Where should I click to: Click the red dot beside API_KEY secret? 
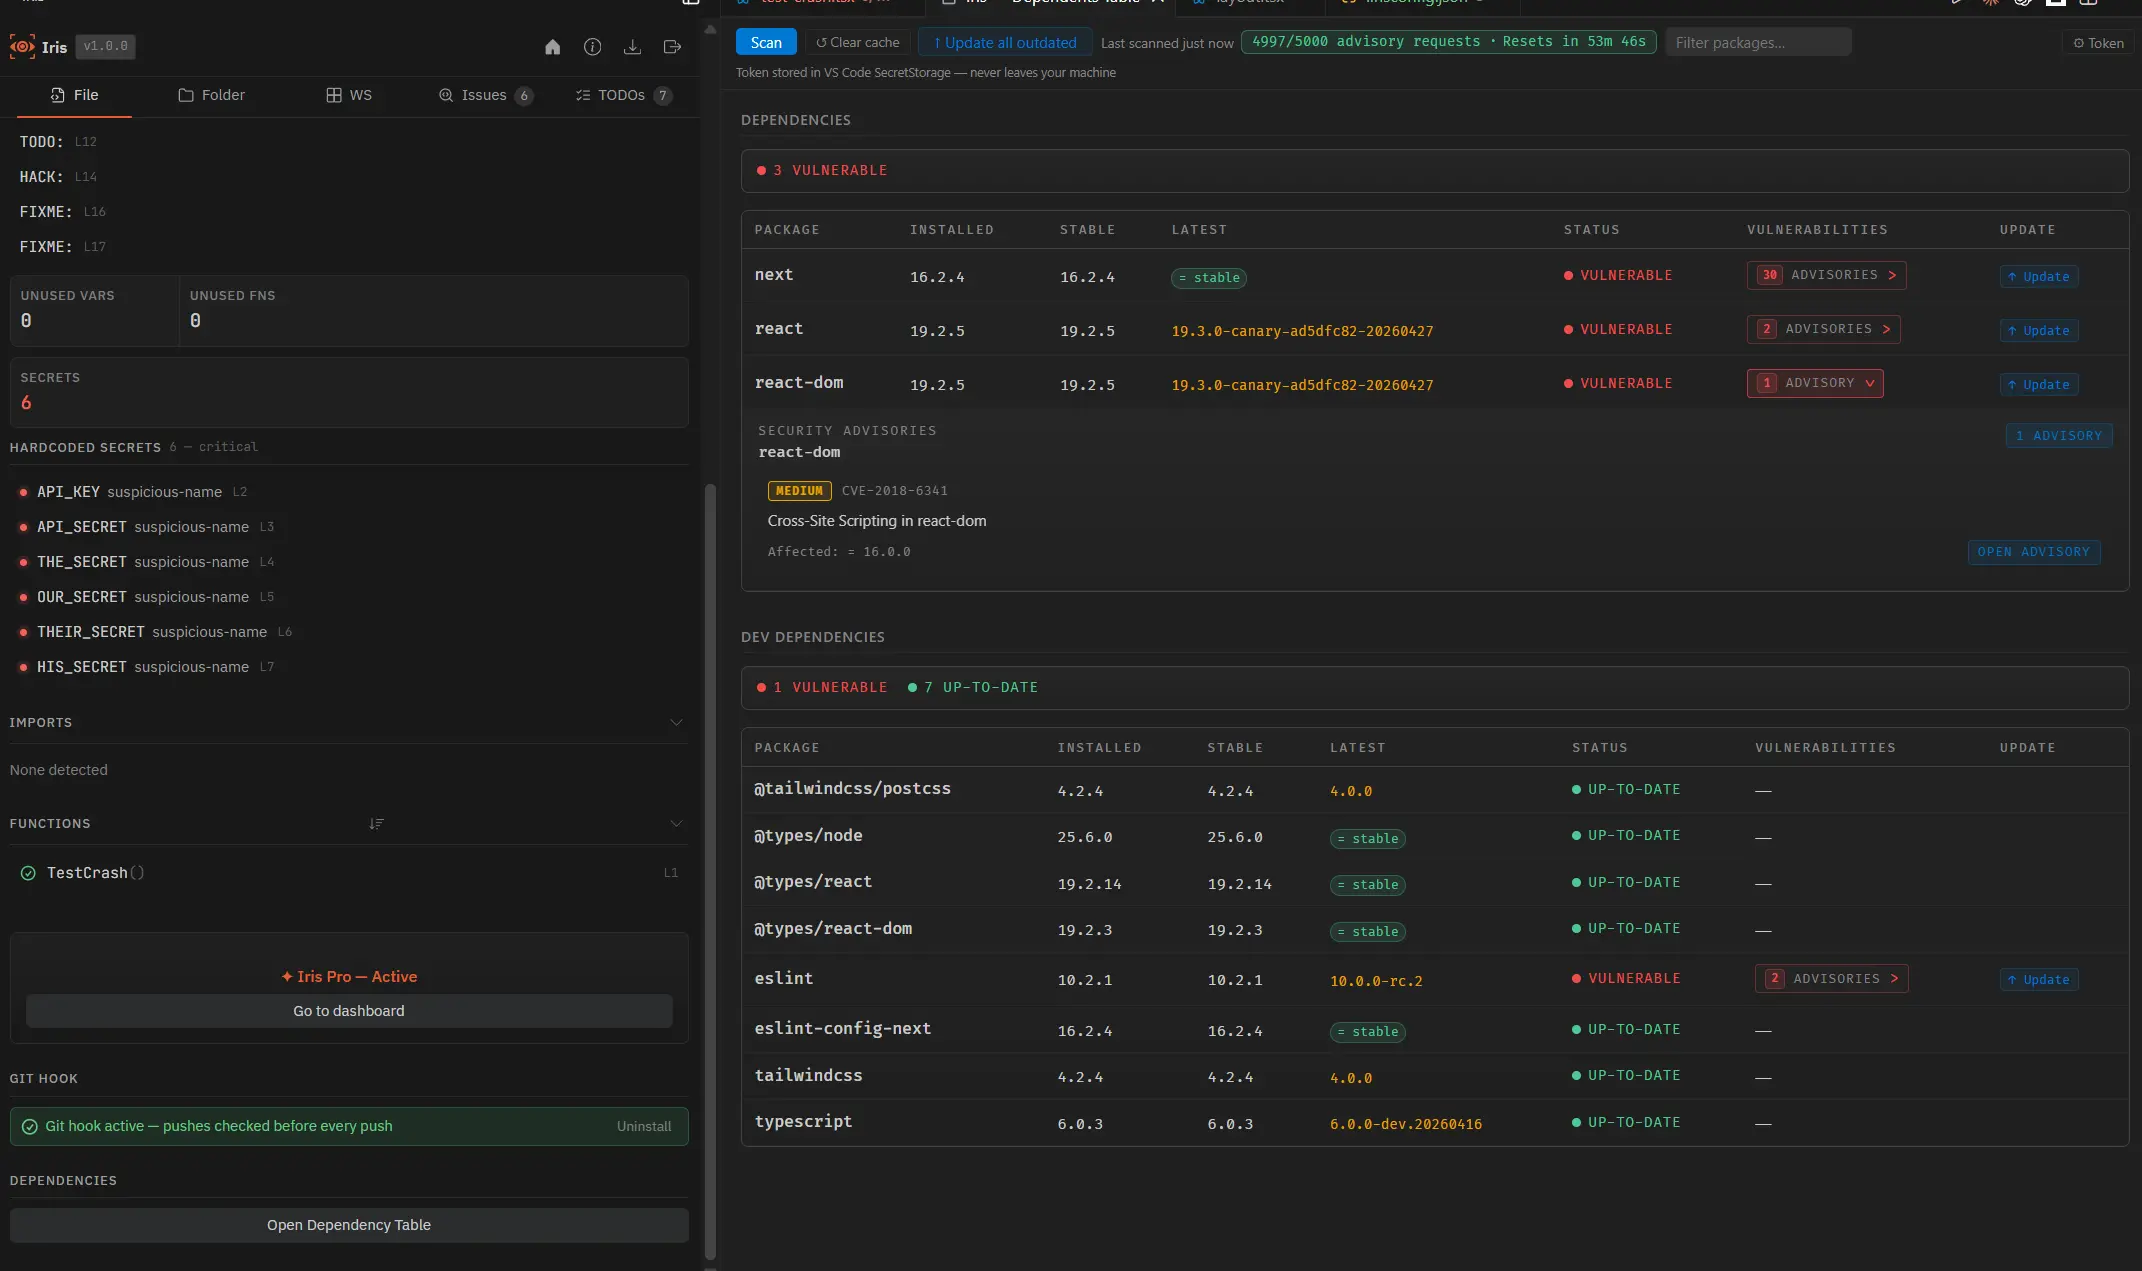coord(23,492)
